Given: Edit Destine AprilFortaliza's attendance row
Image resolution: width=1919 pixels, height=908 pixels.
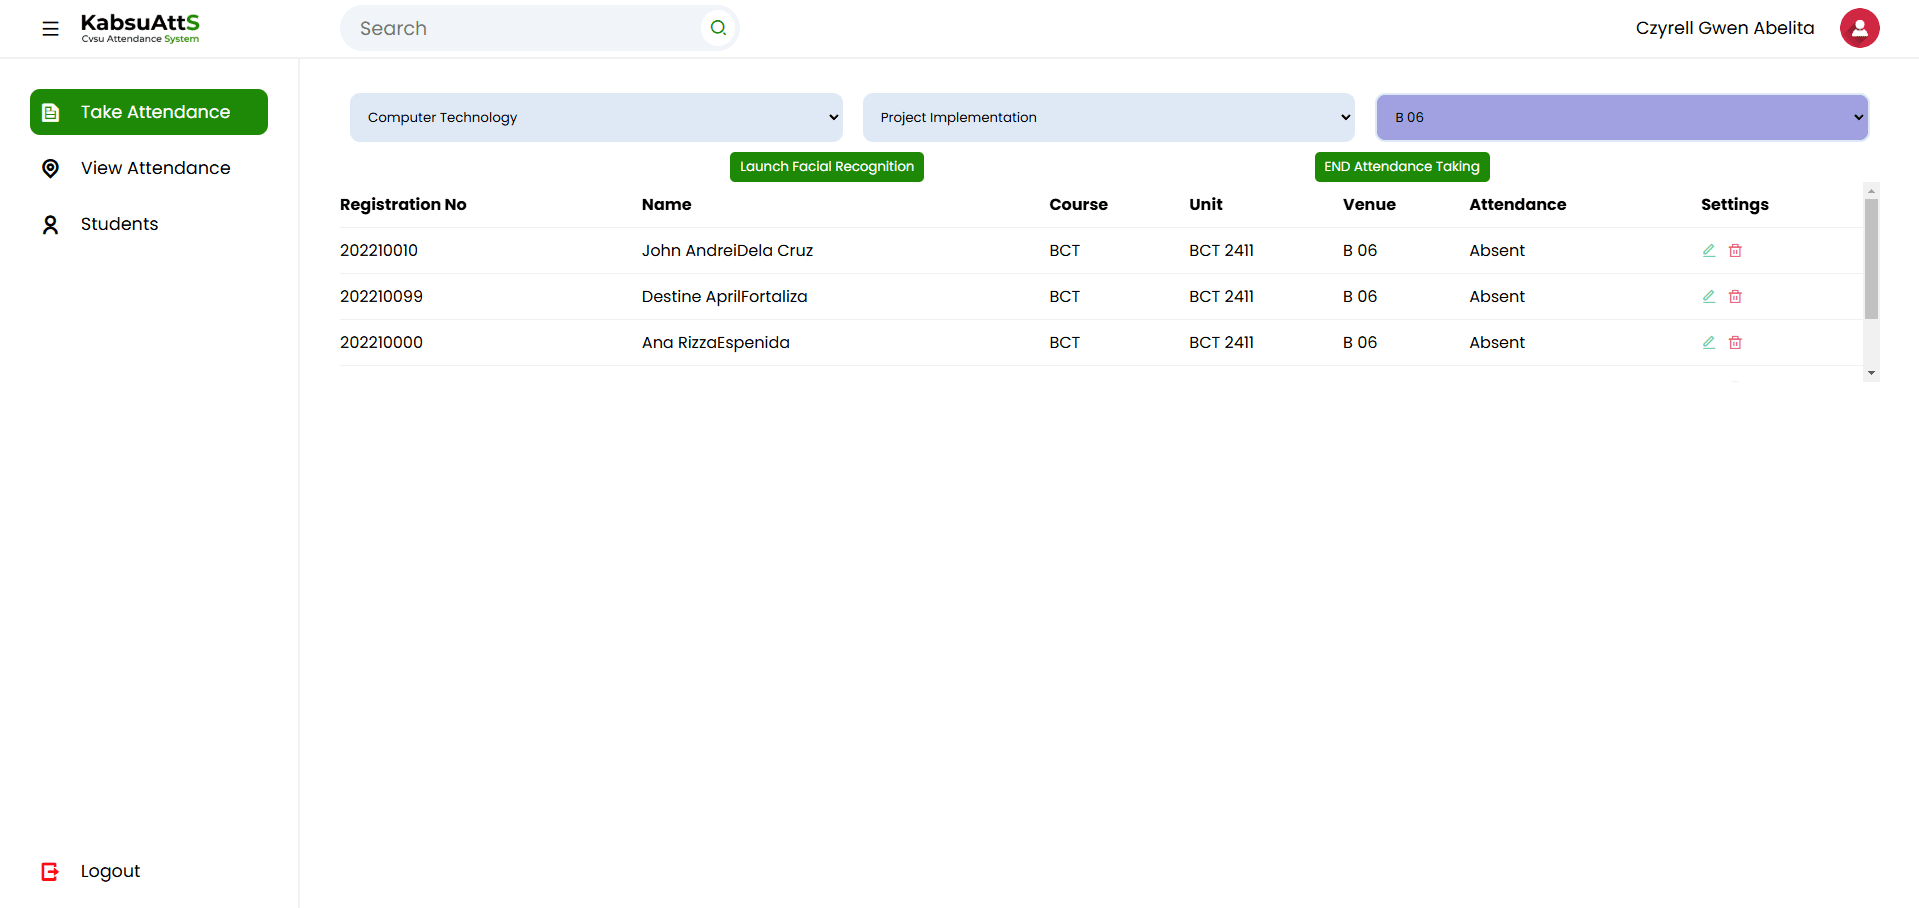Looking at the screenshot, I should point(1709,297).
